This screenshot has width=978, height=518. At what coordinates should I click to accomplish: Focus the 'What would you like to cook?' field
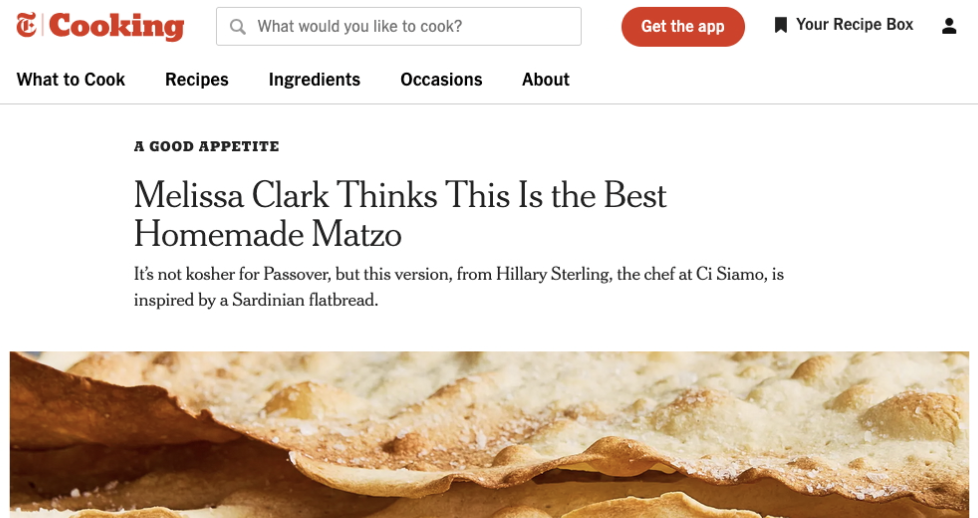pyautogui.click(x=410, y=27)
